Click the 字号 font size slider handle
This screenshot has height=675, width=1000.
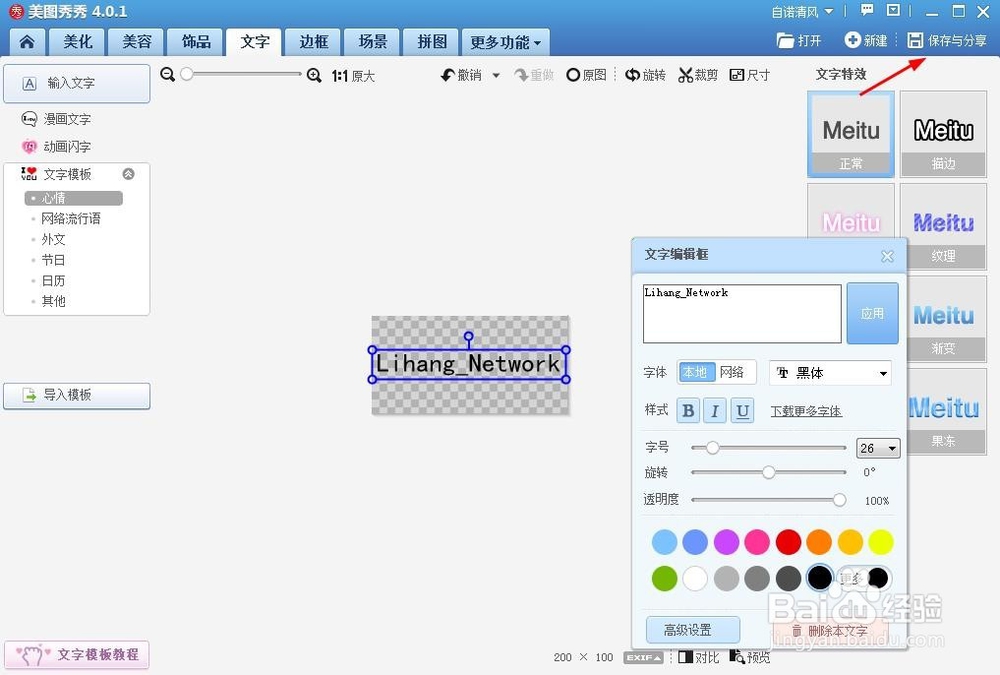712,448
